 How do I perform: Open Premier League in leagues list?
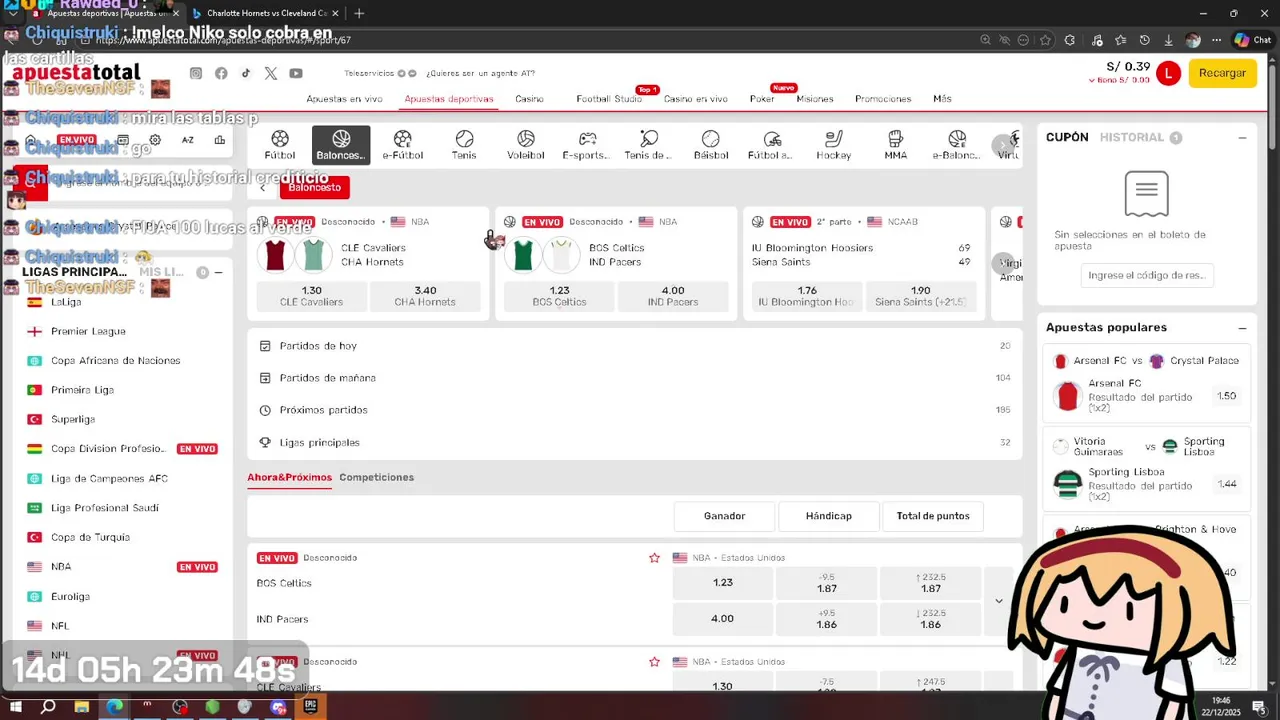point(88,331)
